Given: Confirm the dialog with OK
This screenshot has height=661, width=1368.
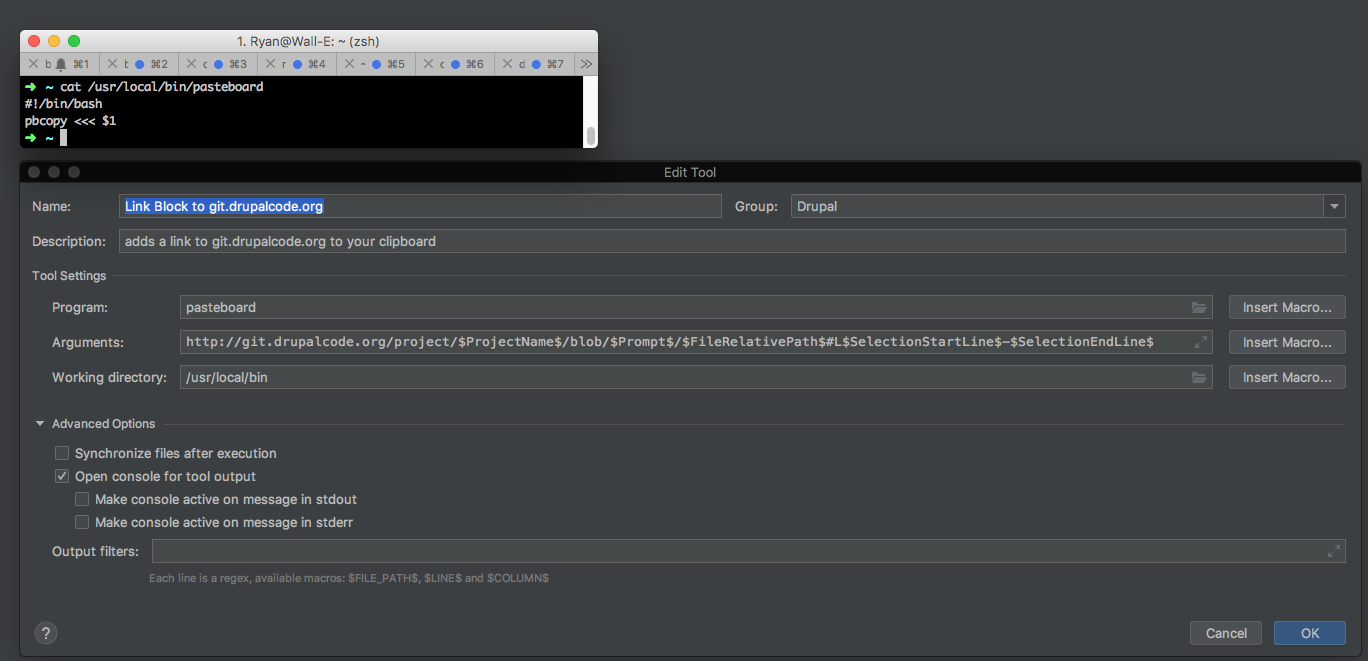Looking at the screenshot, I should (x=1310, y=633).
